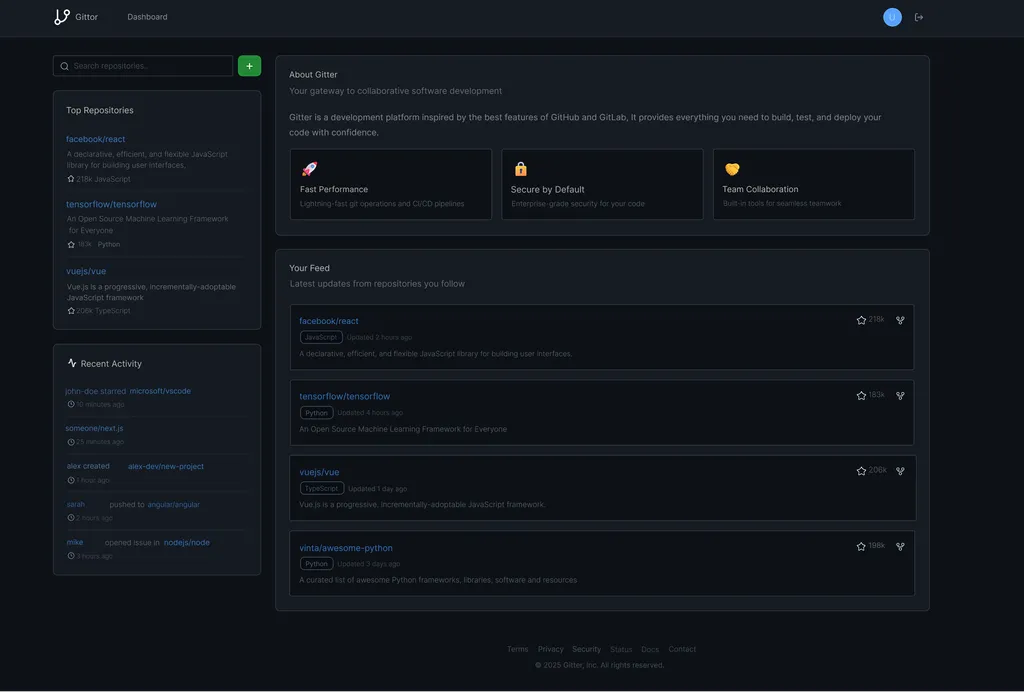Image resolution: width=1024 pixels, height=693 pixels.
Task: Fork the tensorflow/tensorflow repository in feed
Action: pyautogui.click(x=900, y=396)
